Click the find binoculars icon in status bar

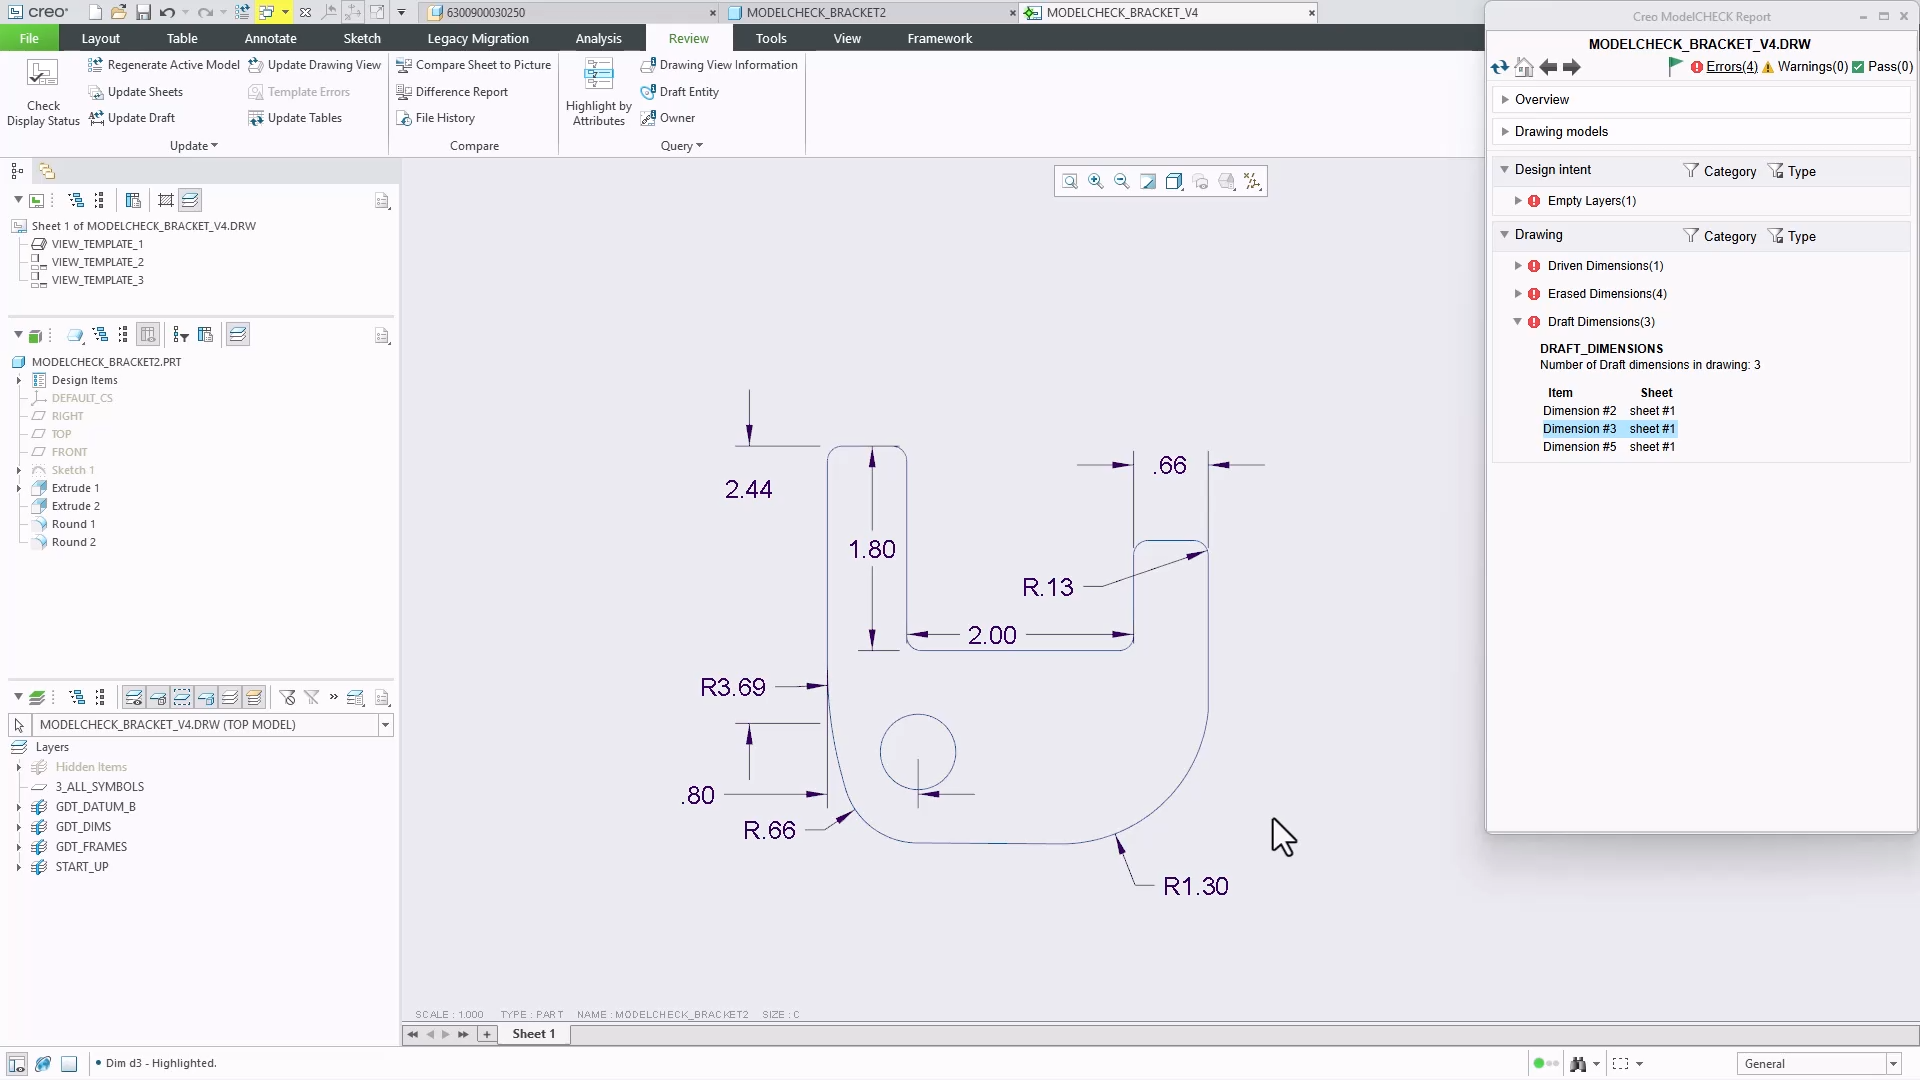click(x=1578, y=1064)
